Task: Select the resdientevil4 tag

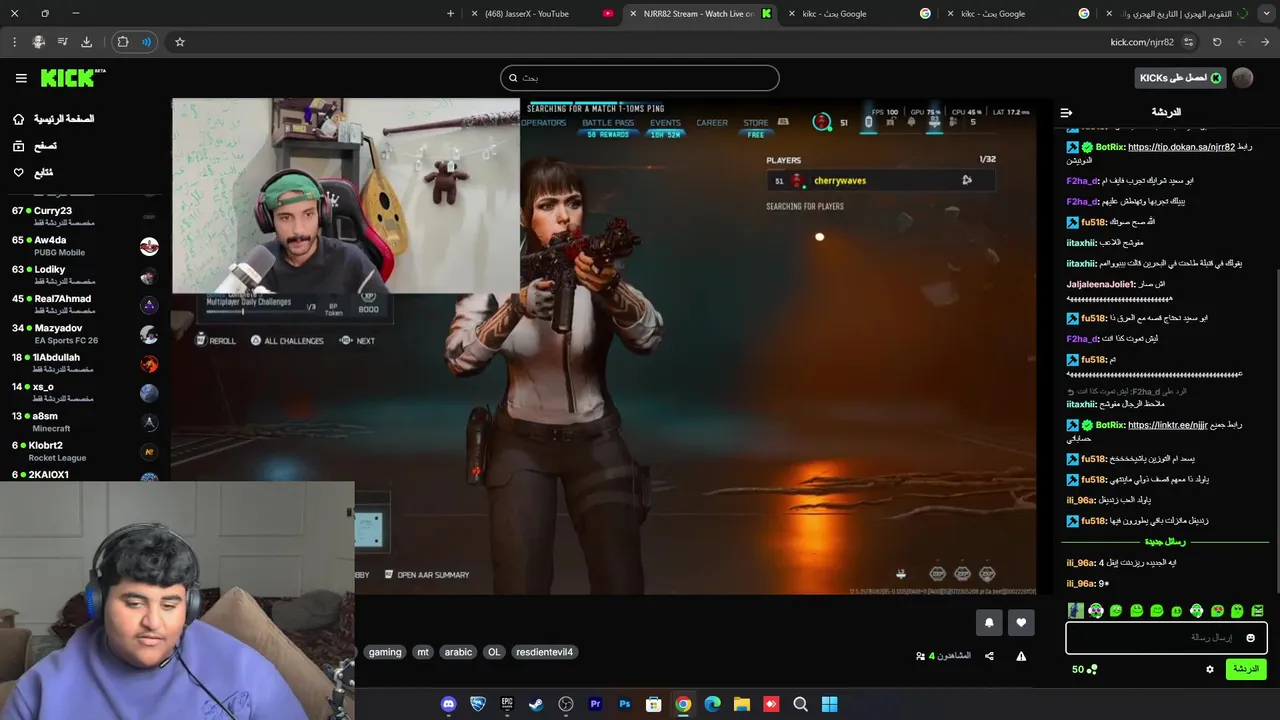Action: pos(545,652)
